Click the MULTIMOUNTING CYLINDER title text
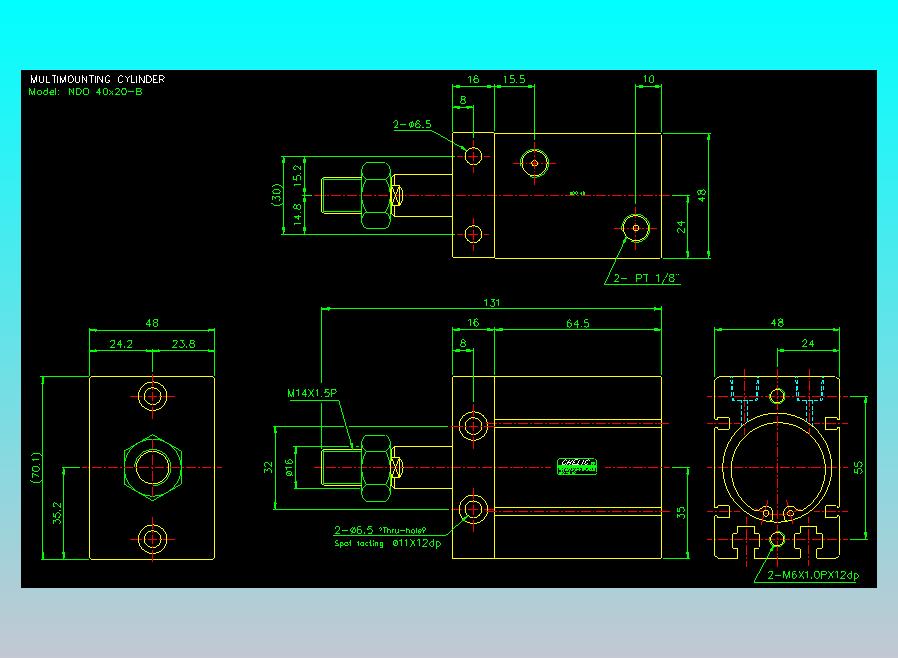898x658 pixels. tap(97, 79)
